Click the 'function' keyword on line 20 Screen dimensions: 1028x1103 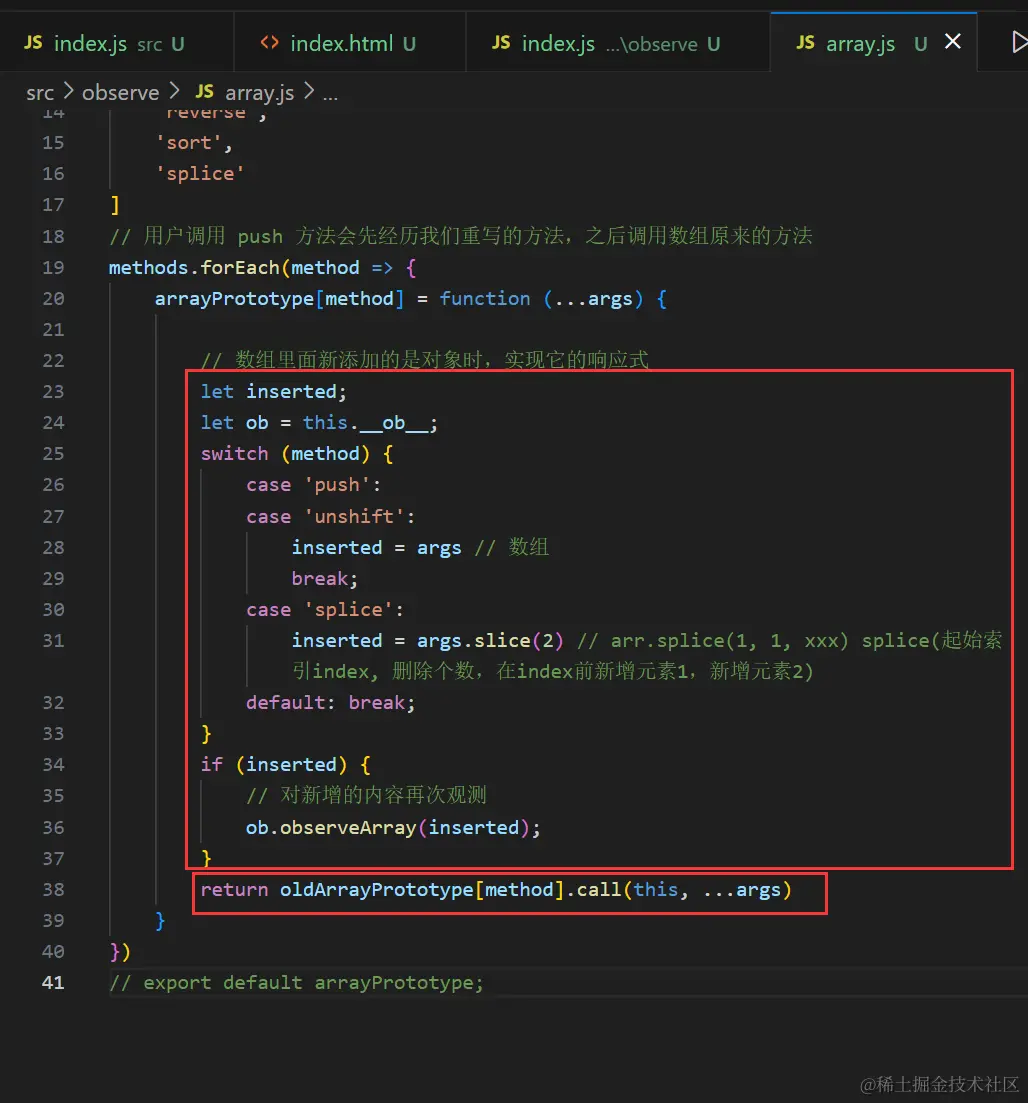point(485,299)
